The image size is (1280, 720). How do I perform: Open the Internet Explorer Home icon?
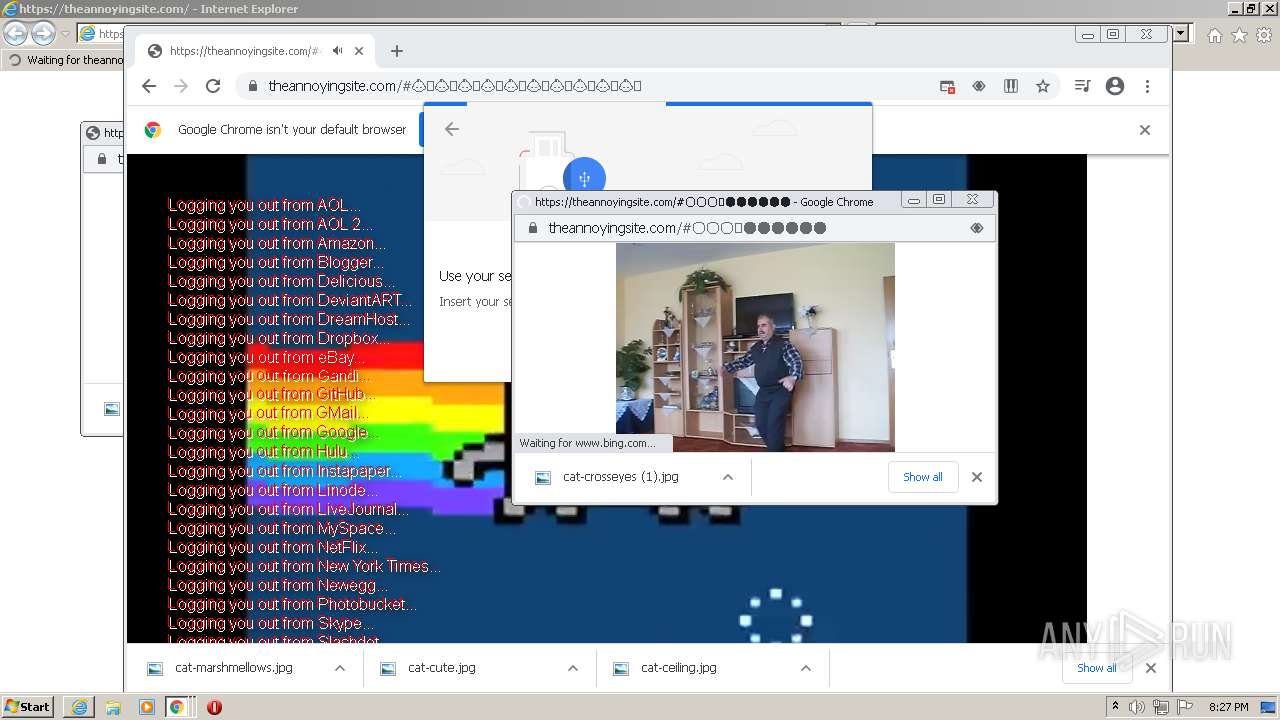click(1214, 35)
